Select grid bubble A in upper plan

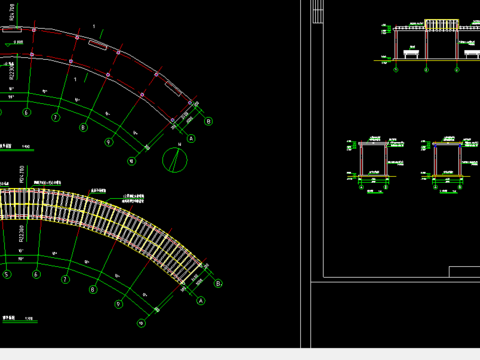(191, 138)
